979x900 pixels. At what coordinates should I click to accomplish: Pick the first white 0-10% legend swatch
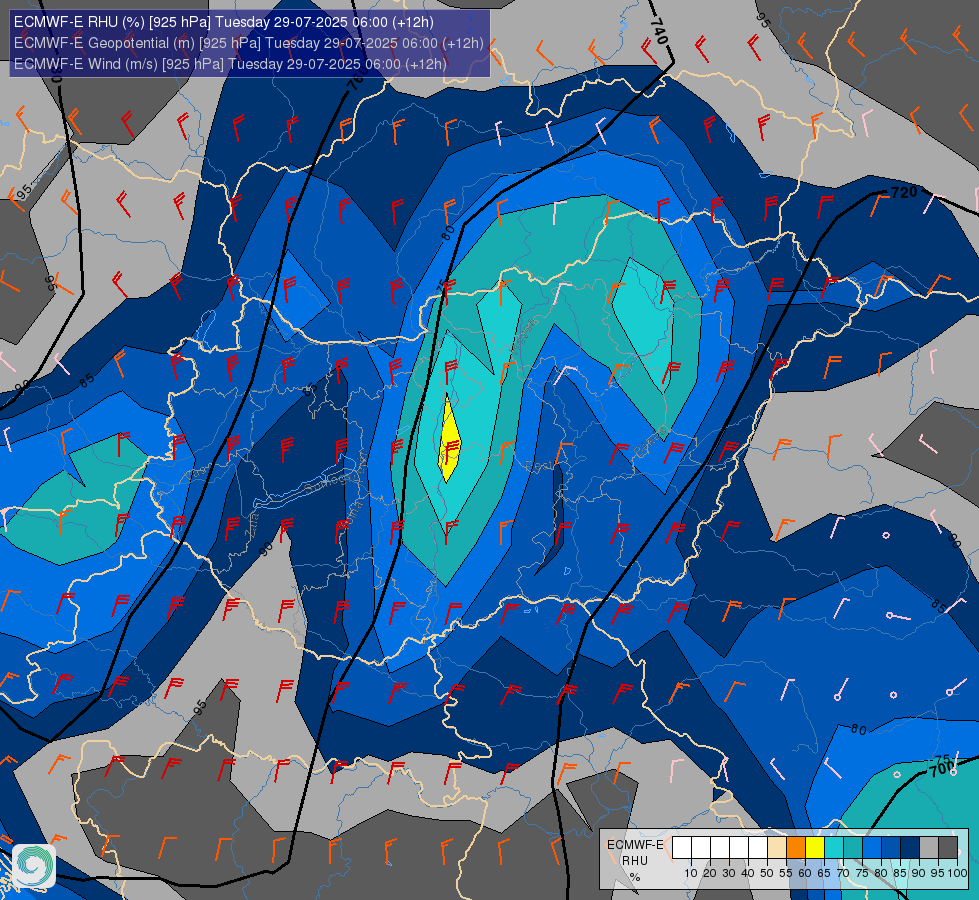(682, 848)
